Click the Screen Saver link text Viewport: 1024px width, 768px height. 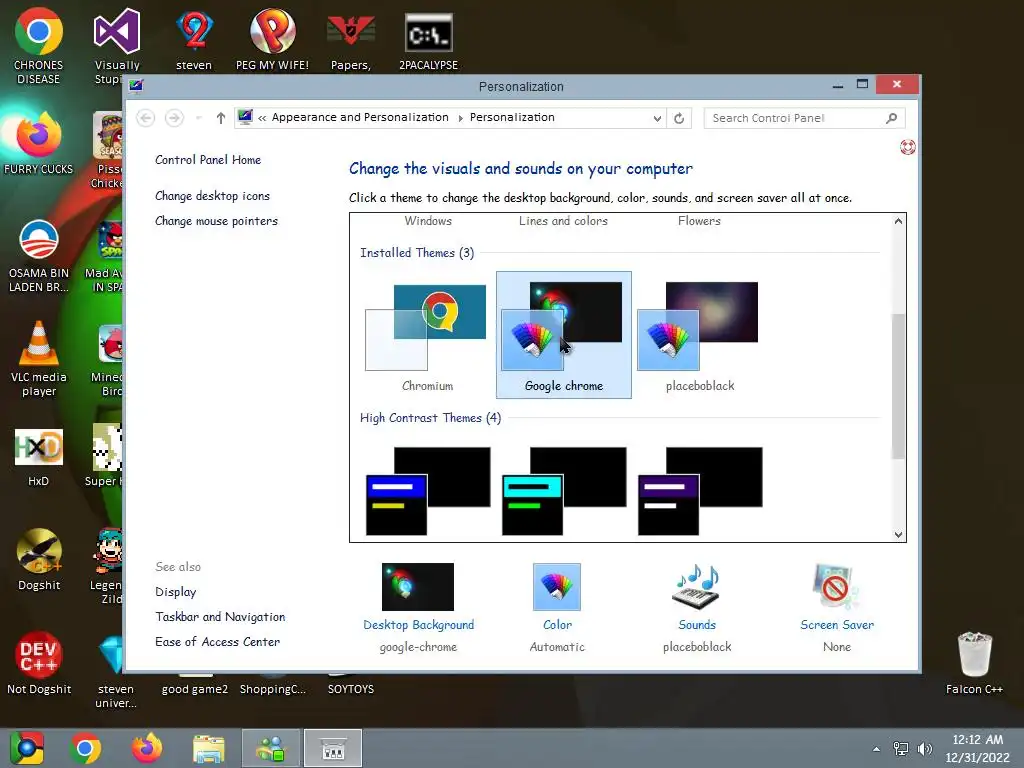click(837, 625)
